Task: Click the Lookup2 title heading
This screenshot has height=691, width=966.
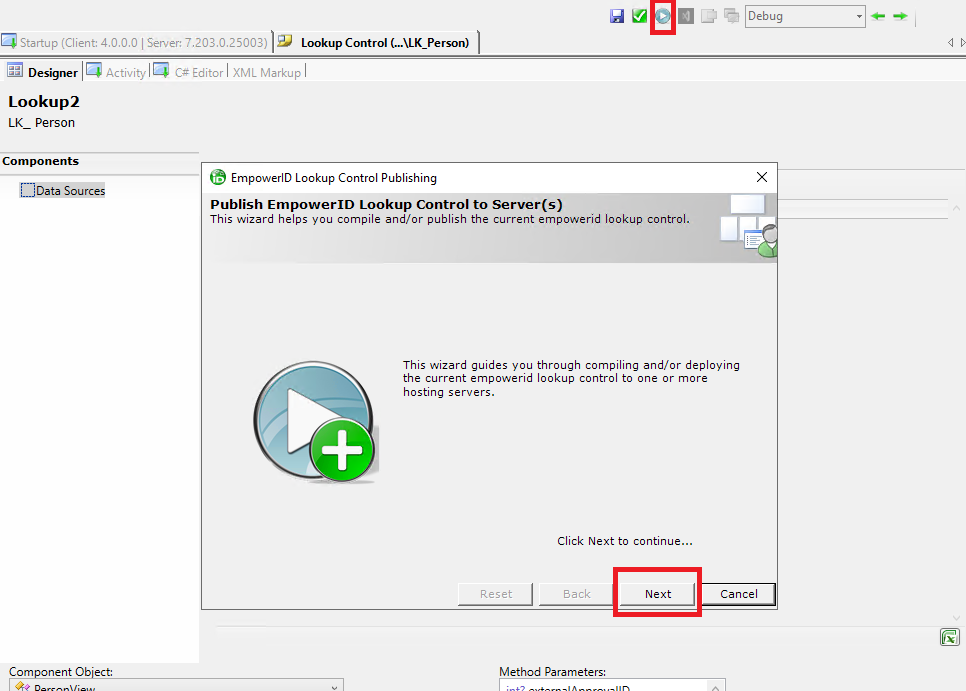Action: (x=44, y=102)
